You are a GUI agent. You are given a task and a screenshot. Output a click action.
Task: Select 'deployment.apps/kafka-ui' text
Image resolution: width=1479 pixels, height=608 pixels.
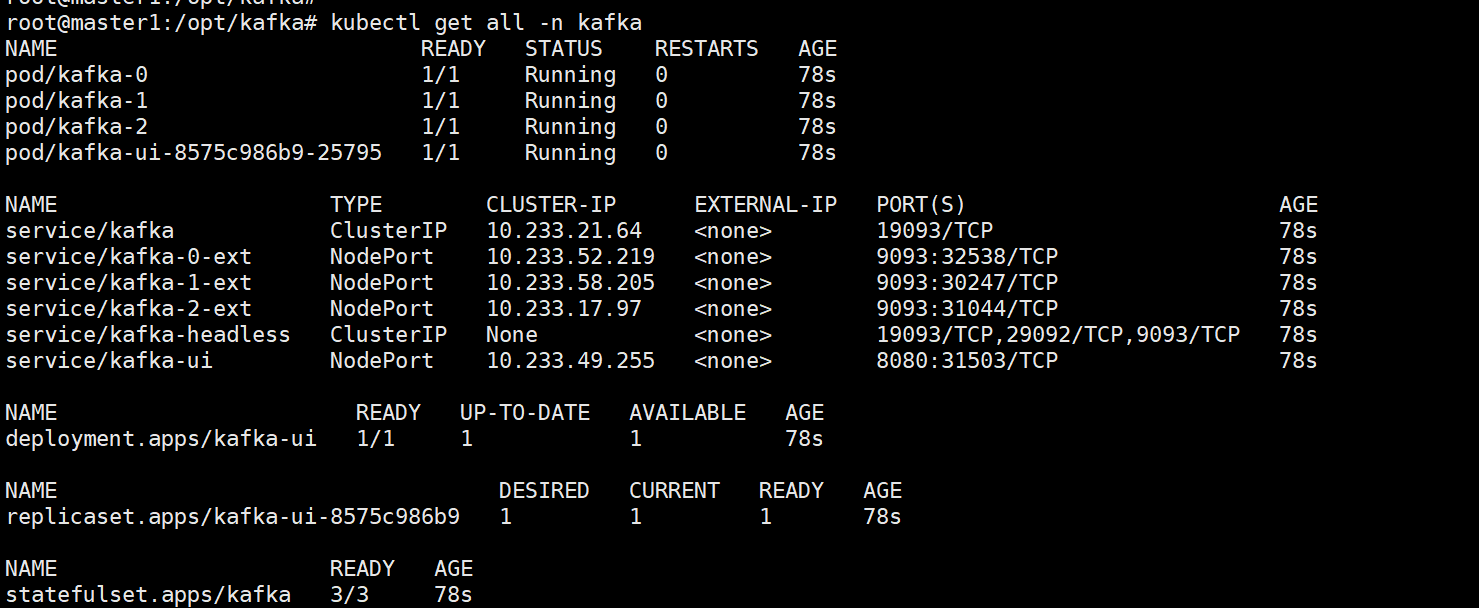[161, 439]
